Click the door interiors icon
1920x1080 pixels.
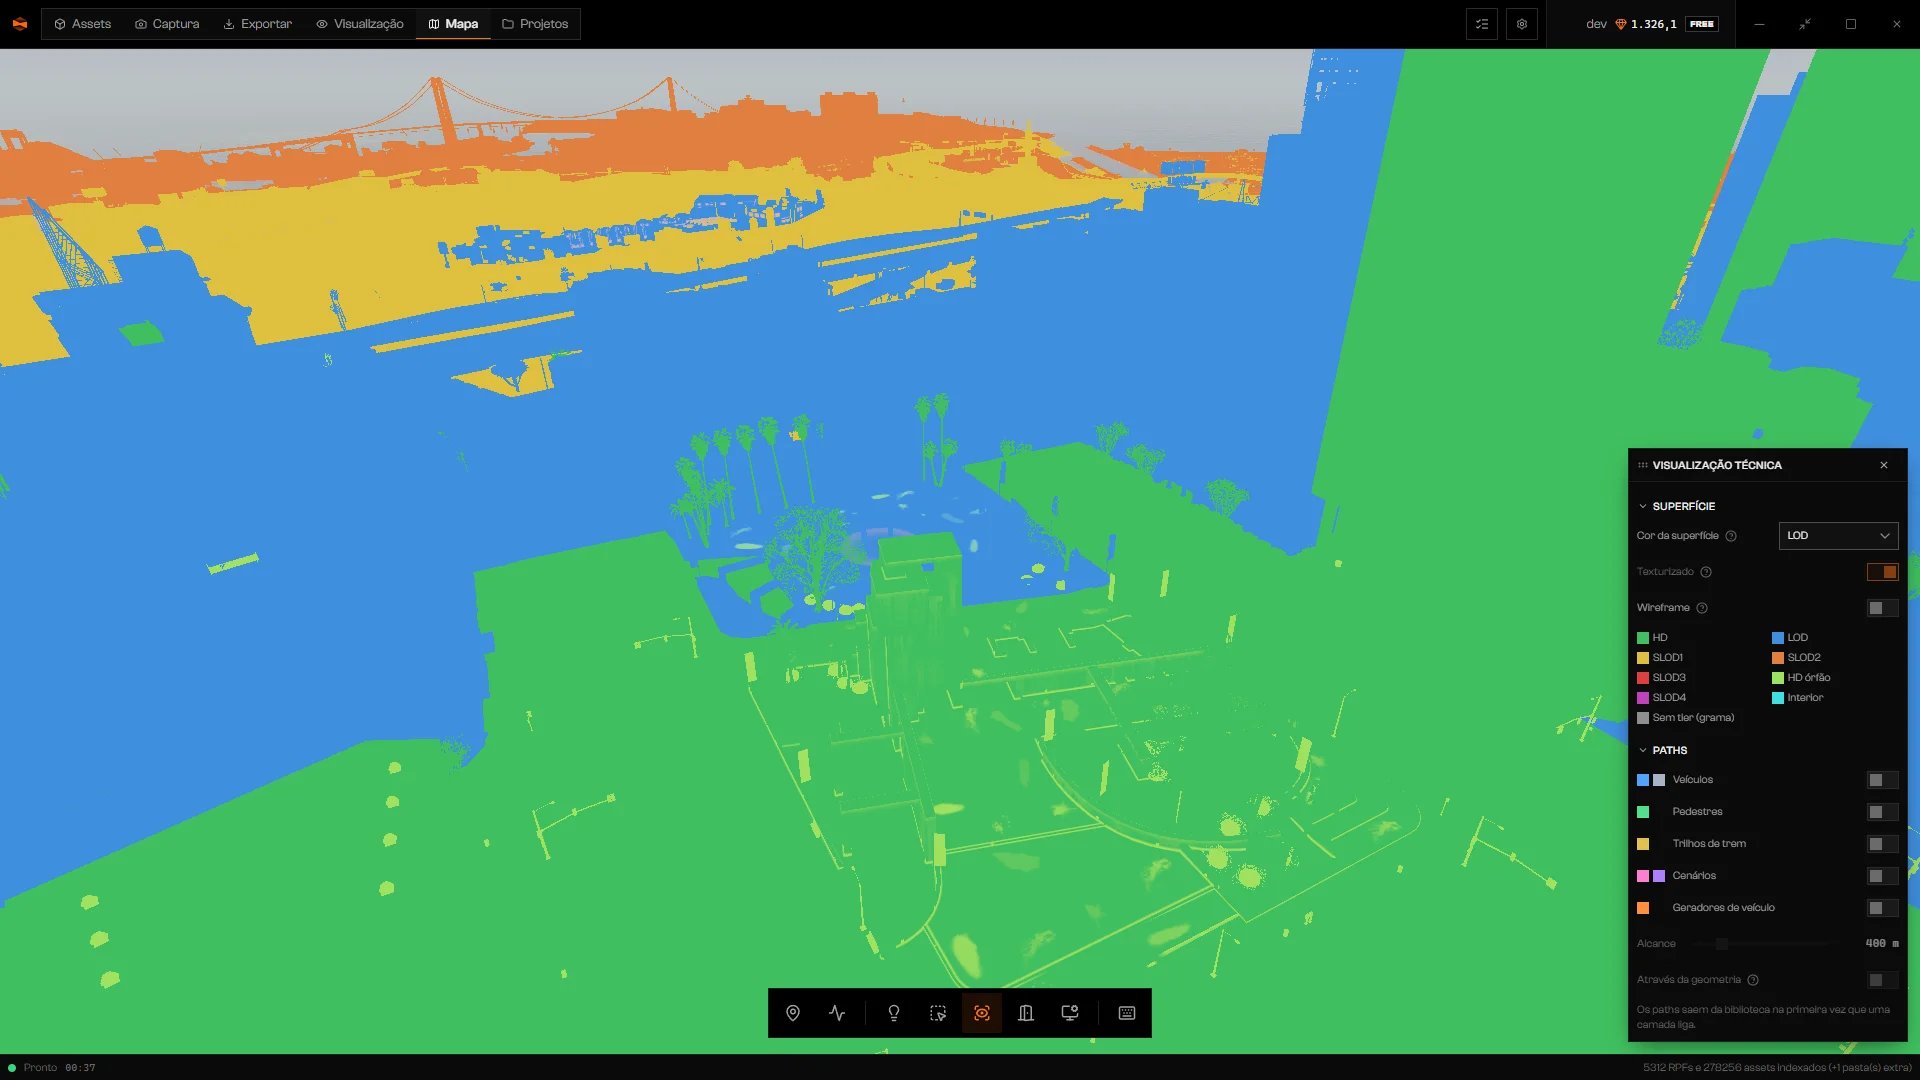1026,1013
